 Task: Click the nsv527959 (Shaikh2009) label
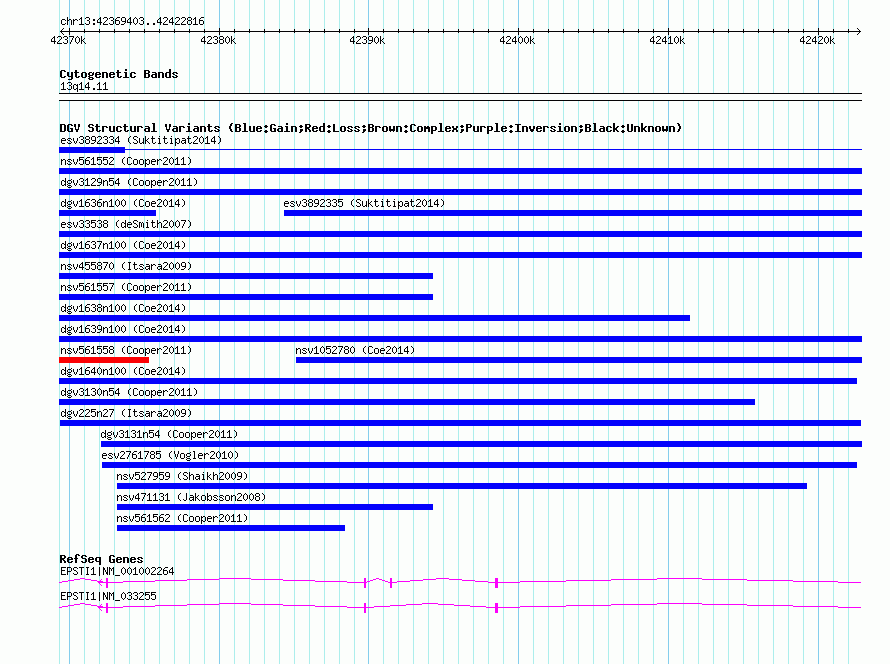[x=182, y=476]
